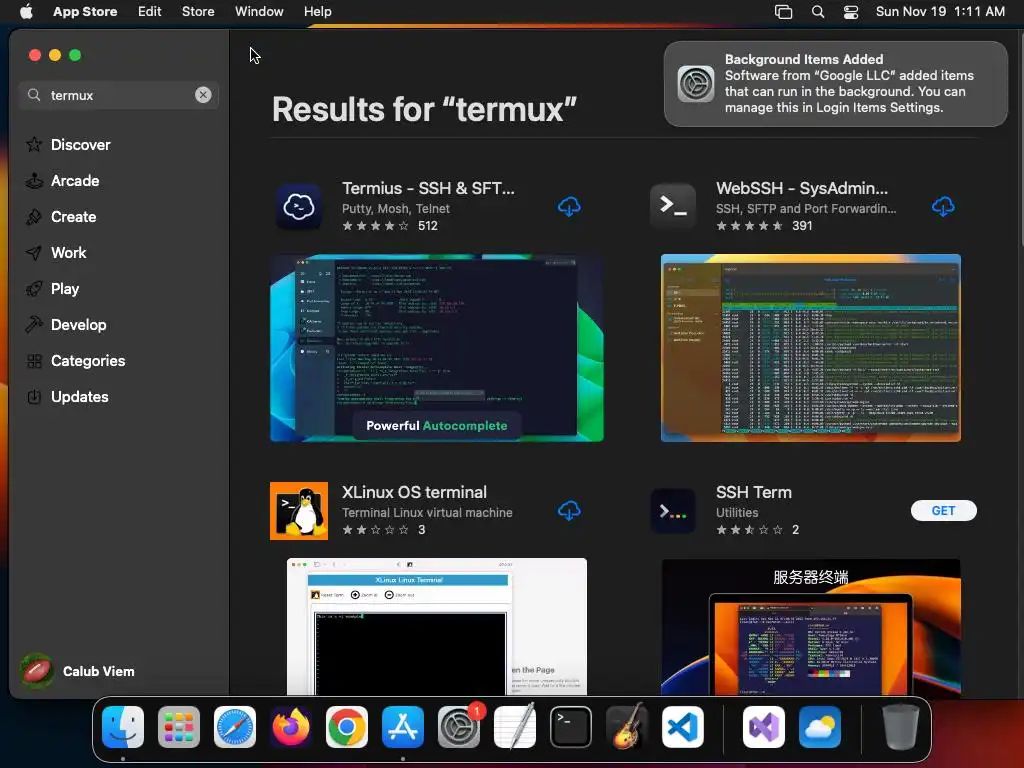Open the Window menu
Screen dimensions: 1024x768
pyautogui.click(x=259, y=11)
